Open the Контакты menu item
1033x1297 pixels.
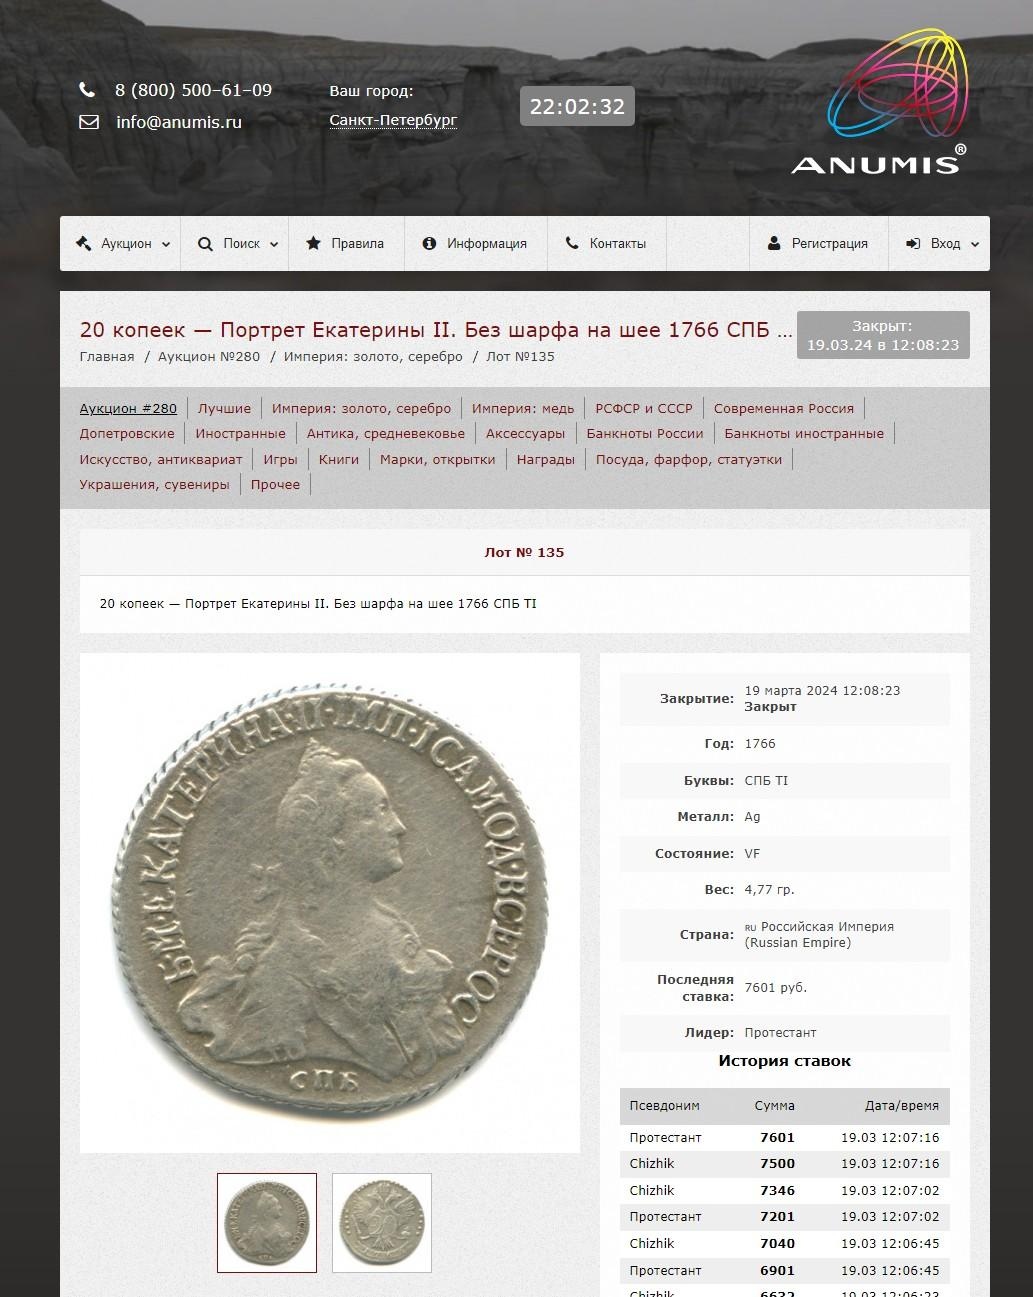coord(607,243)
